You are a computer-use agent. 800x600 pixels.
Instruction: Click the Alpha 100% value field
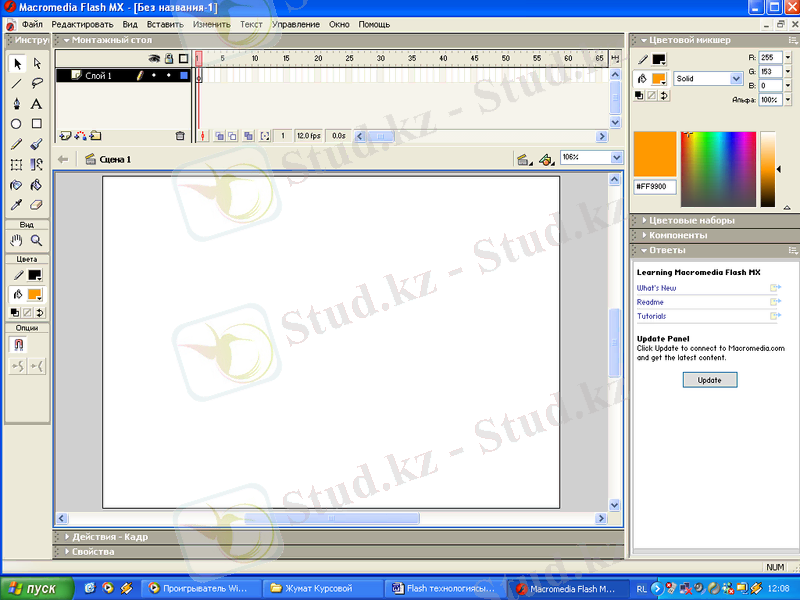[x=770, y=100]
